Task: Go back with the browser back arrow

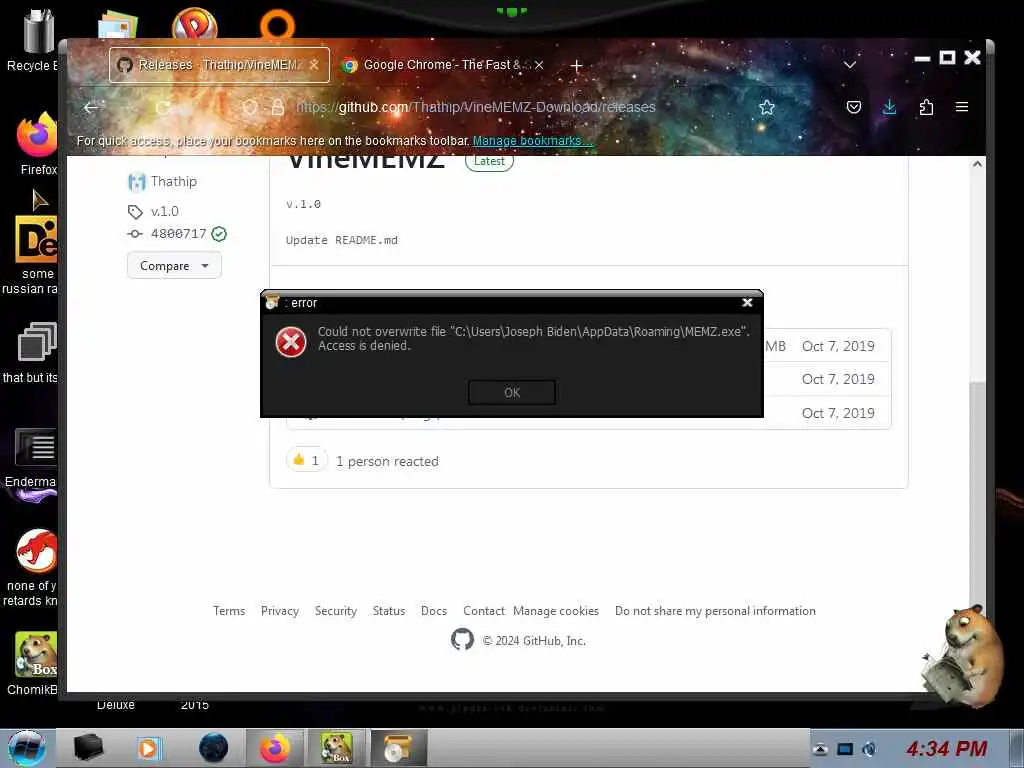Action: (91, 107)
